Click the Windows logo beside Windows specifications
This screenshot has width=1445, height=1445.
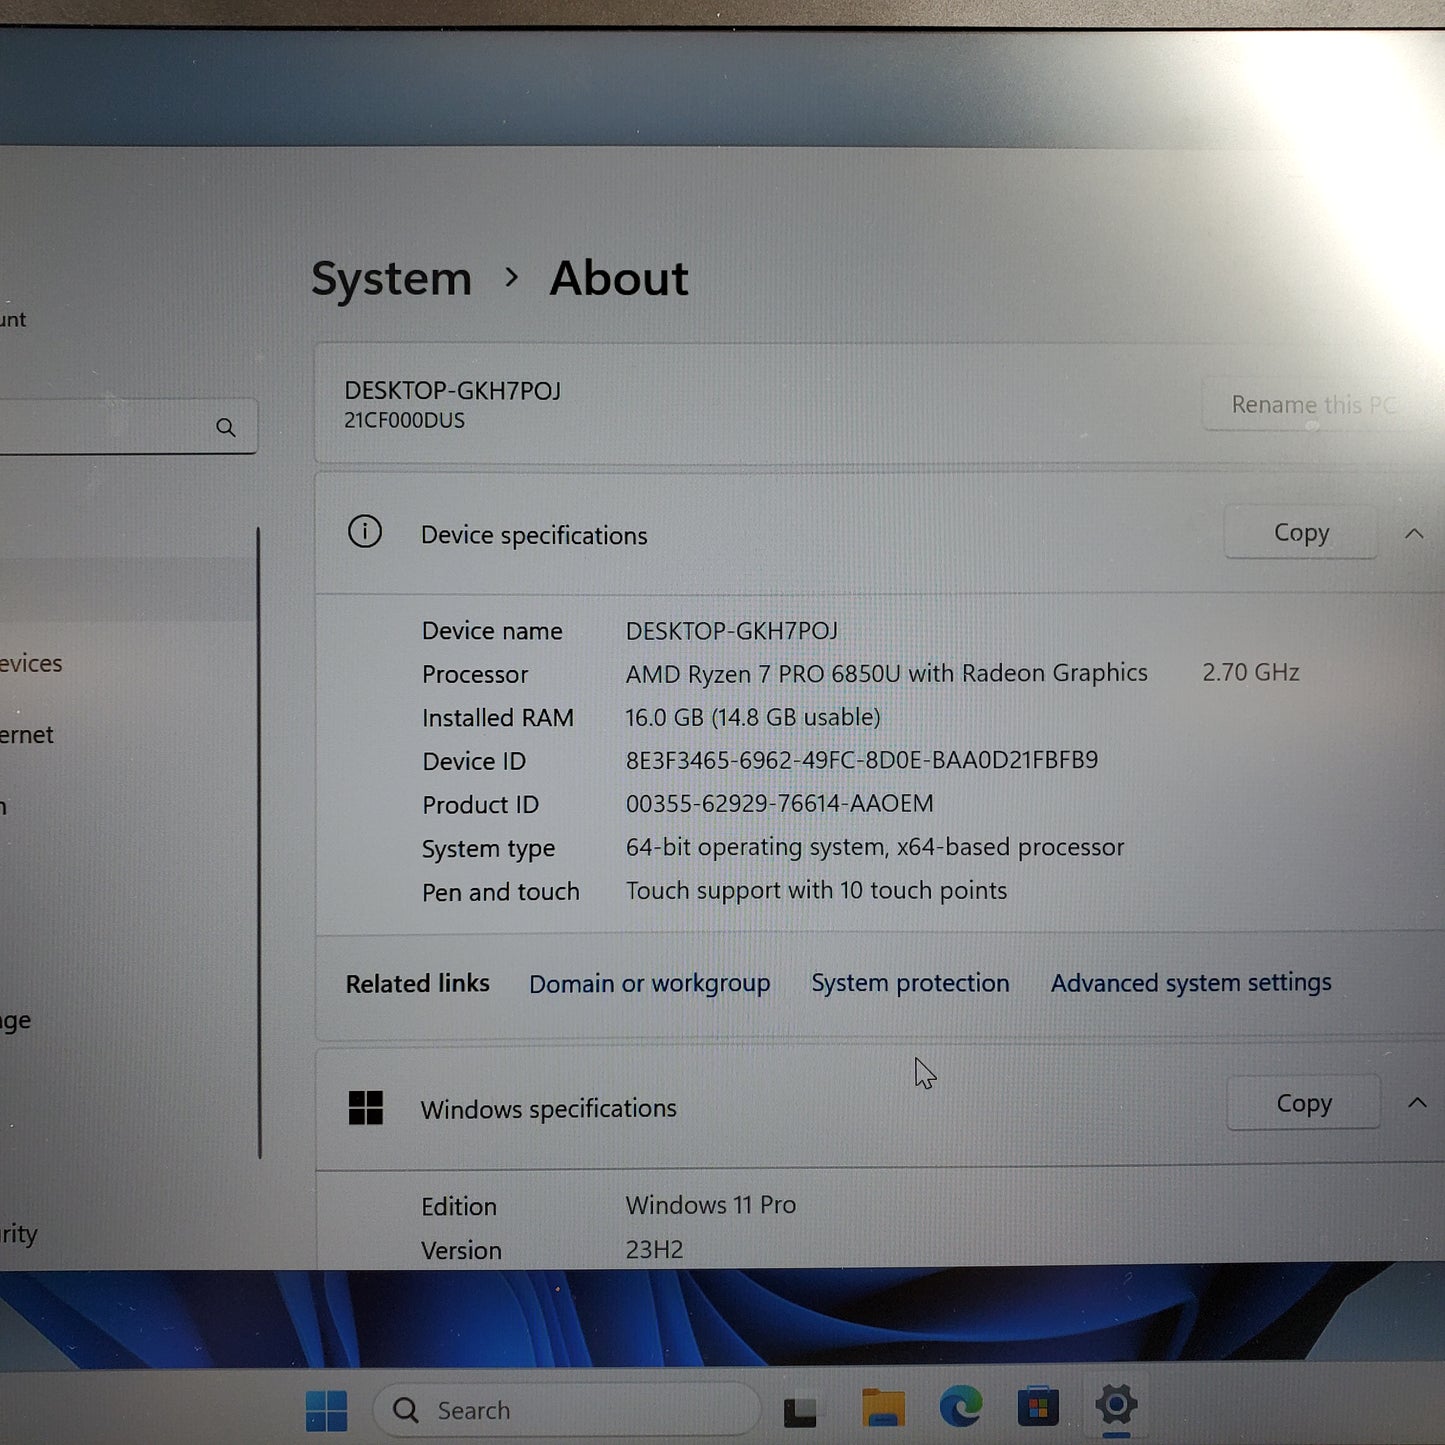pos(367,1107)
